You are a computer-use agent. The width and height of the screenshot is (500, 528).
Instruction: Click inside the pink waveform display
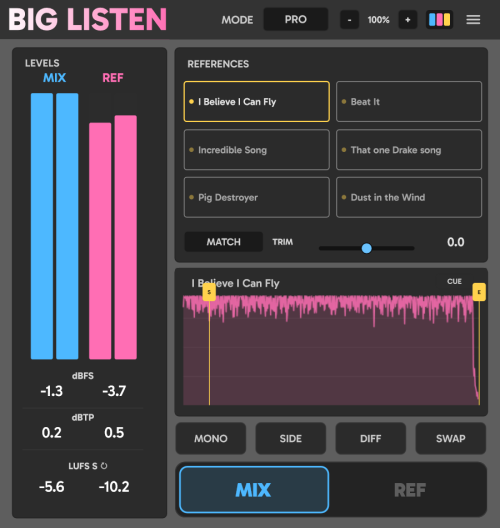point(331,350)
